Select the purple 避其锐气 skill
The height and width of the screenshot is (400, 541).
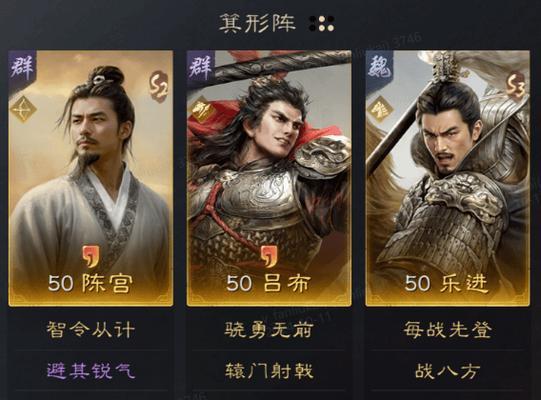[91, 371]
